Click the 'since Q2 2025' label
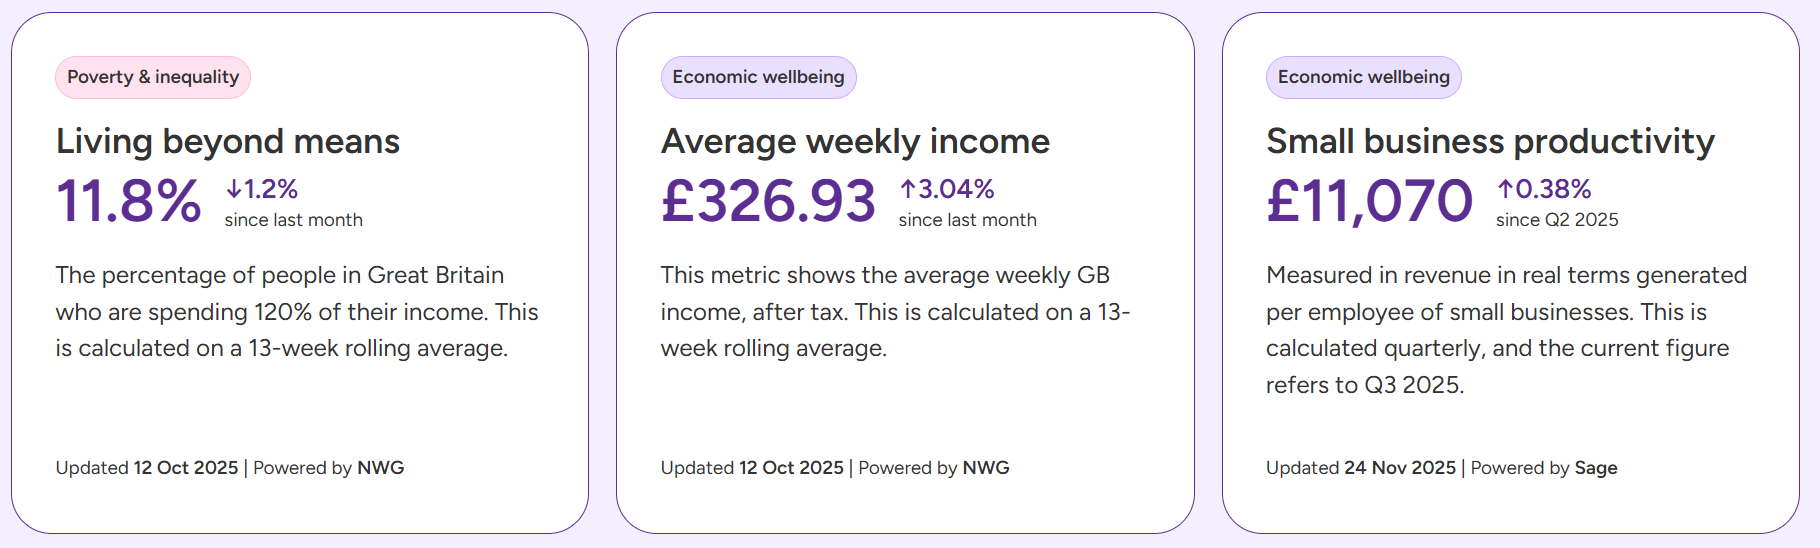 point(1557,220)
